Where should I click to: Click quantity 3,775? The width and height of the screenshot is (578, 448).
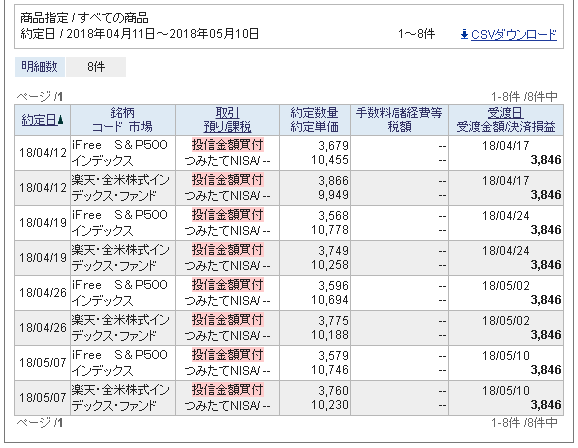point(334,321)
